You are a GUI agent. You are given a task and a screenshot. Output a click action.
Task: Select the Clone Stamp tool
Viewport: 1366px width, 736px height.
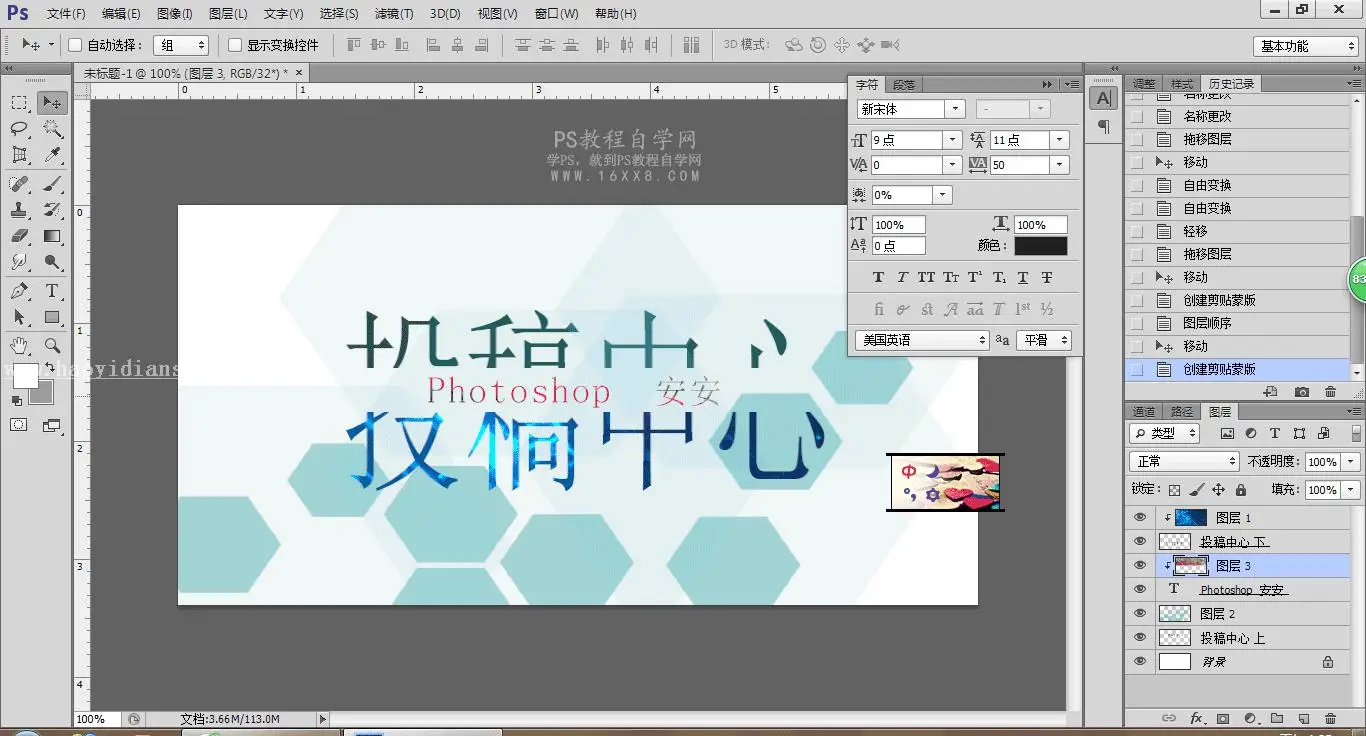pyautogui.click(x=19, y=210)
